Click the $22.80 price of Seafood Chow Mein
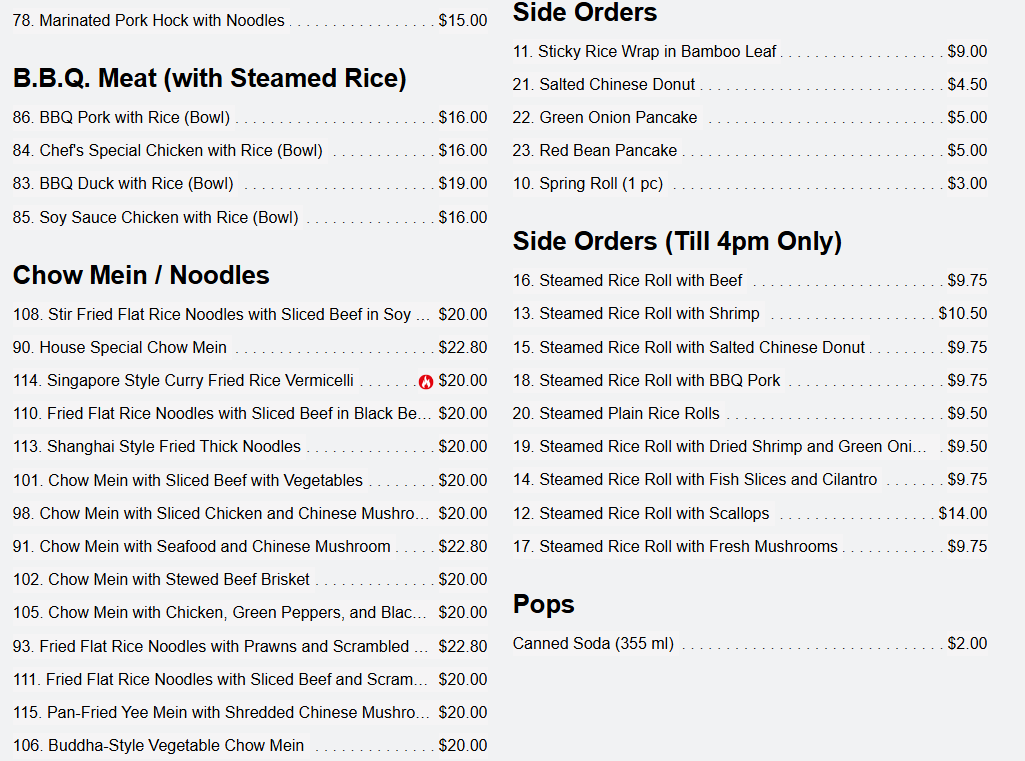 point(463,547)
